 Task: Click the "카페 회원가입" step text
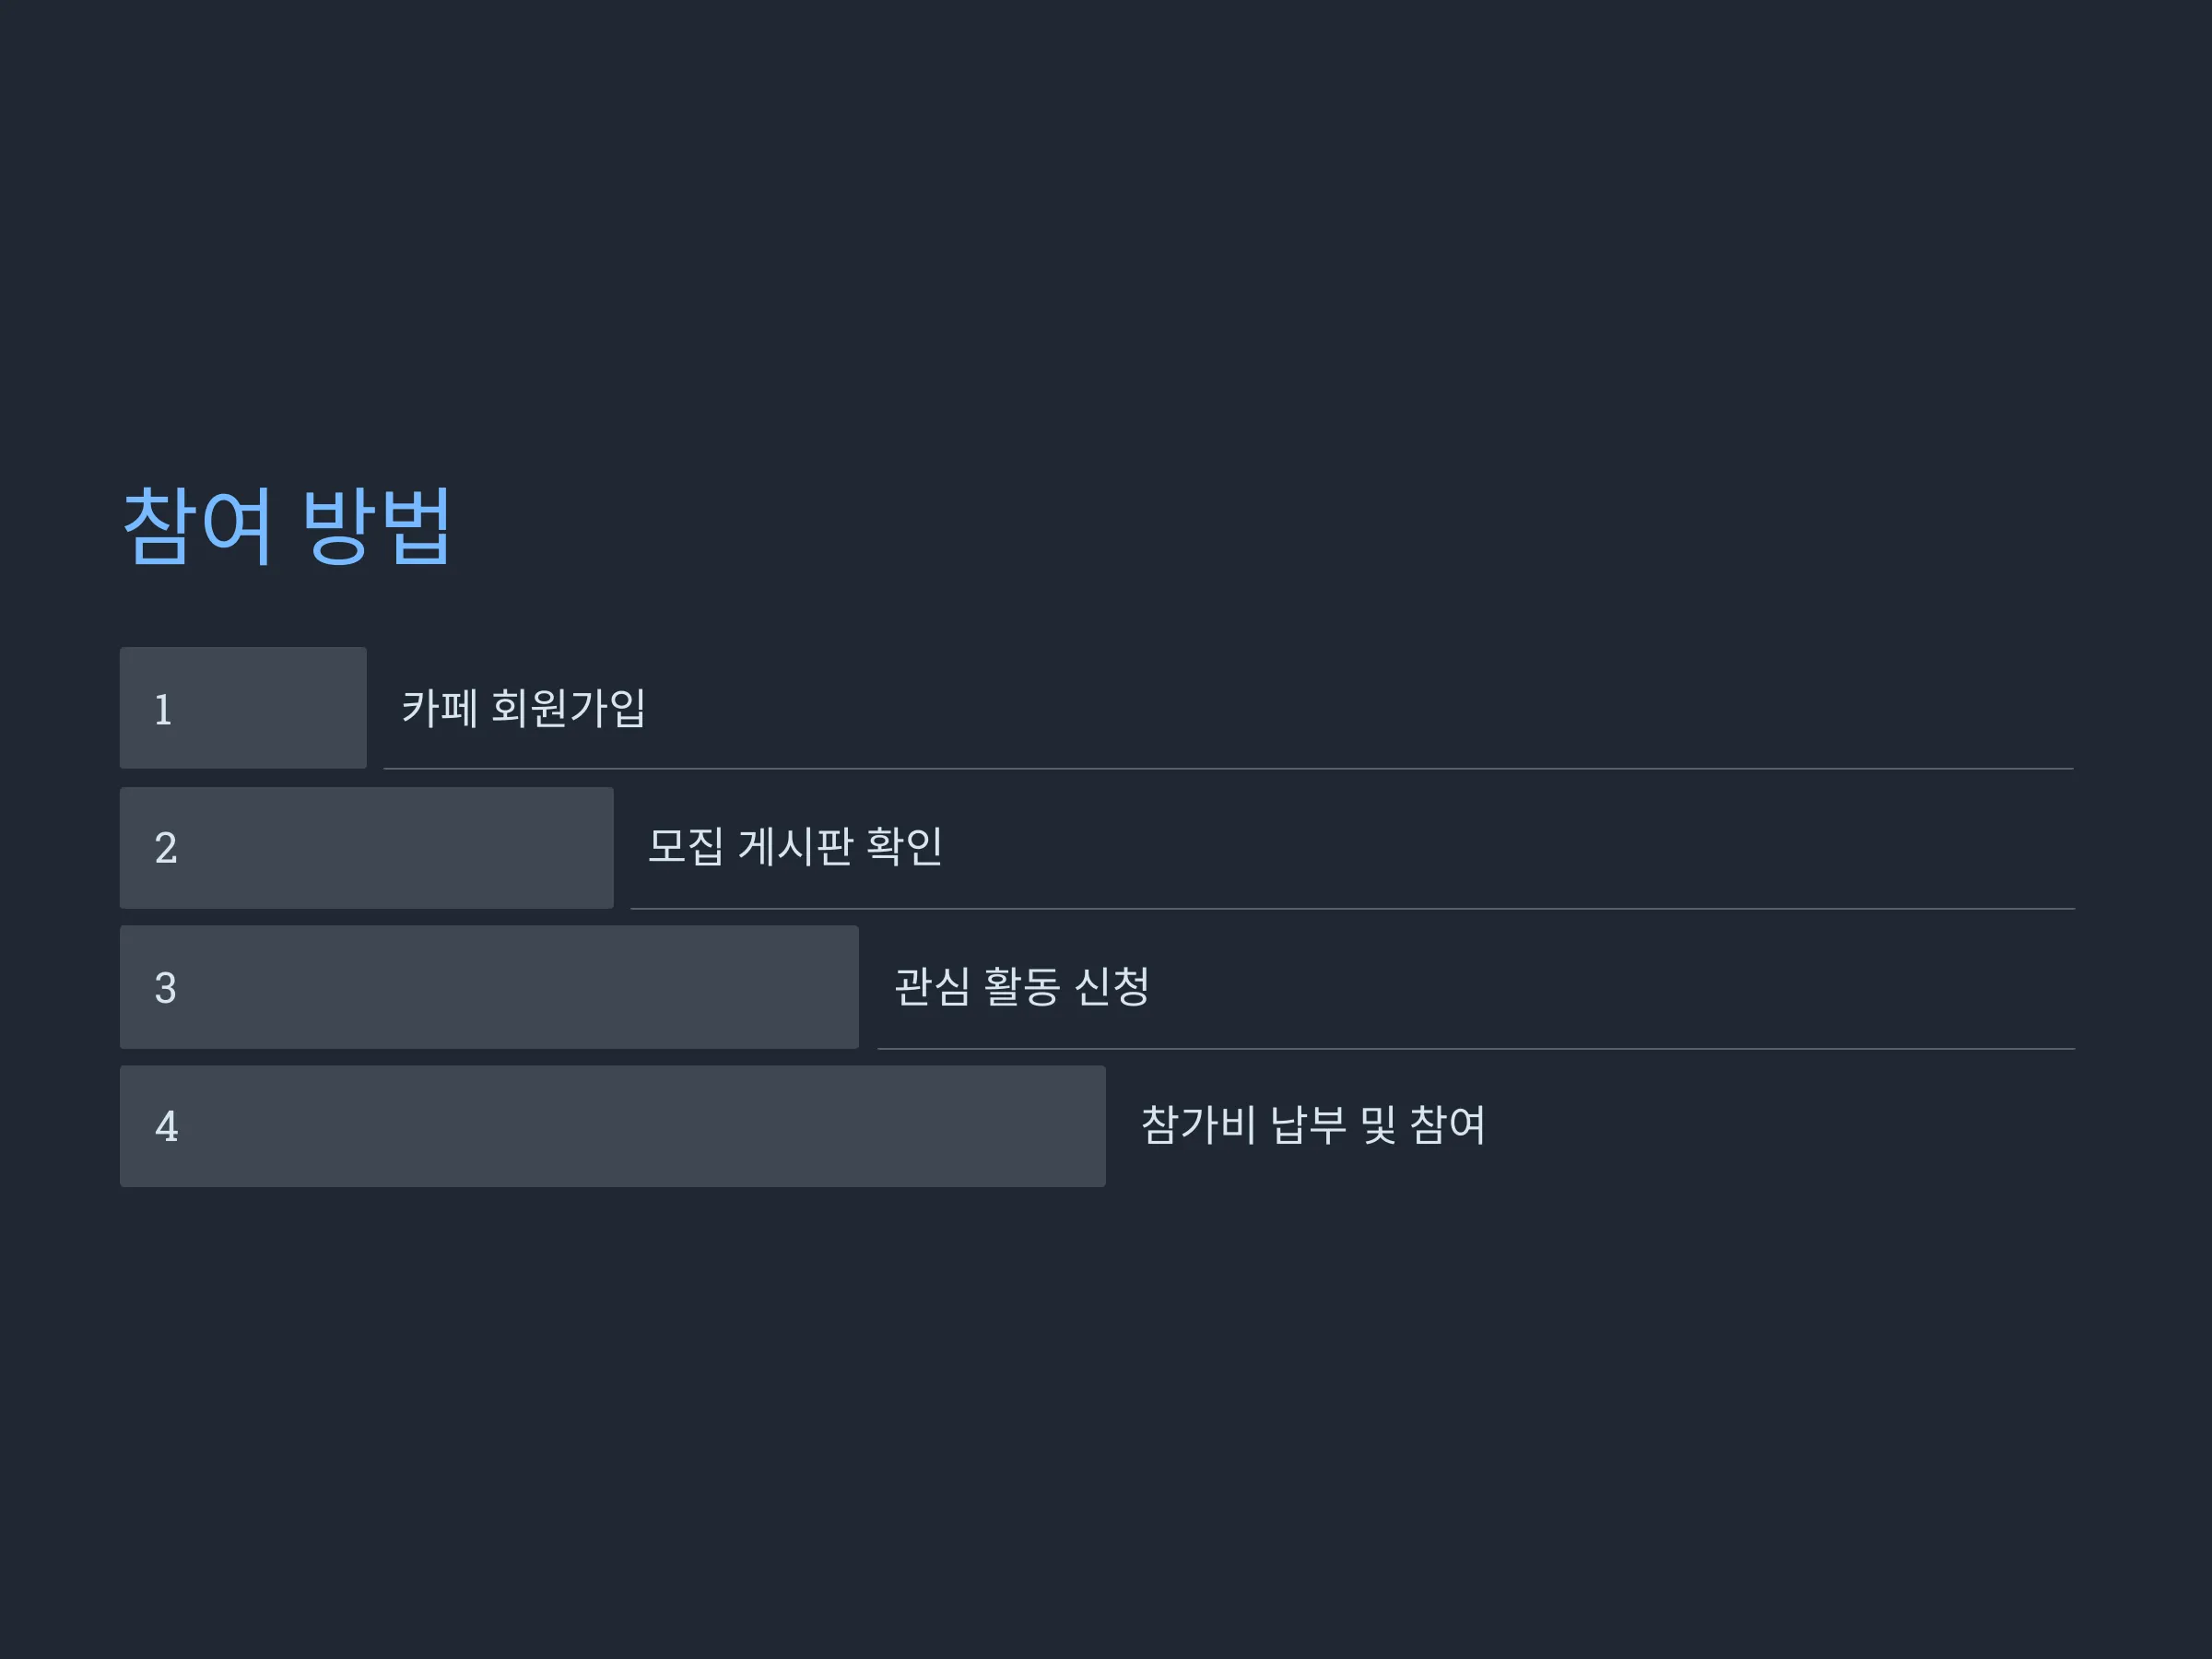coord(524,708)
